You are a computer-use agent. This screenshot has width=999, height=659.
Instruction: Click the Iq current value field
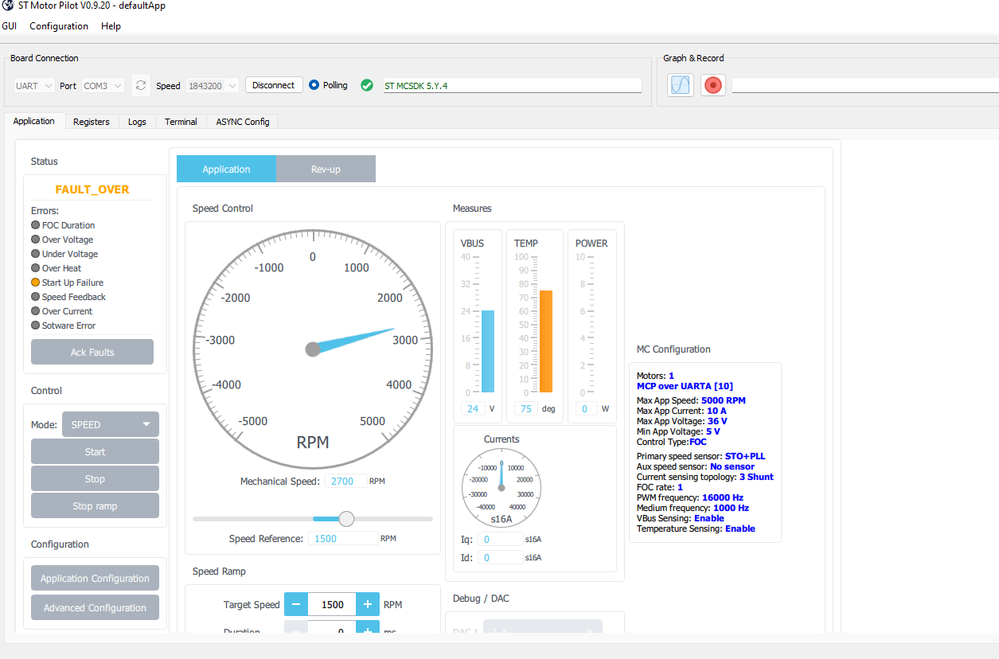tap(500, 539)
